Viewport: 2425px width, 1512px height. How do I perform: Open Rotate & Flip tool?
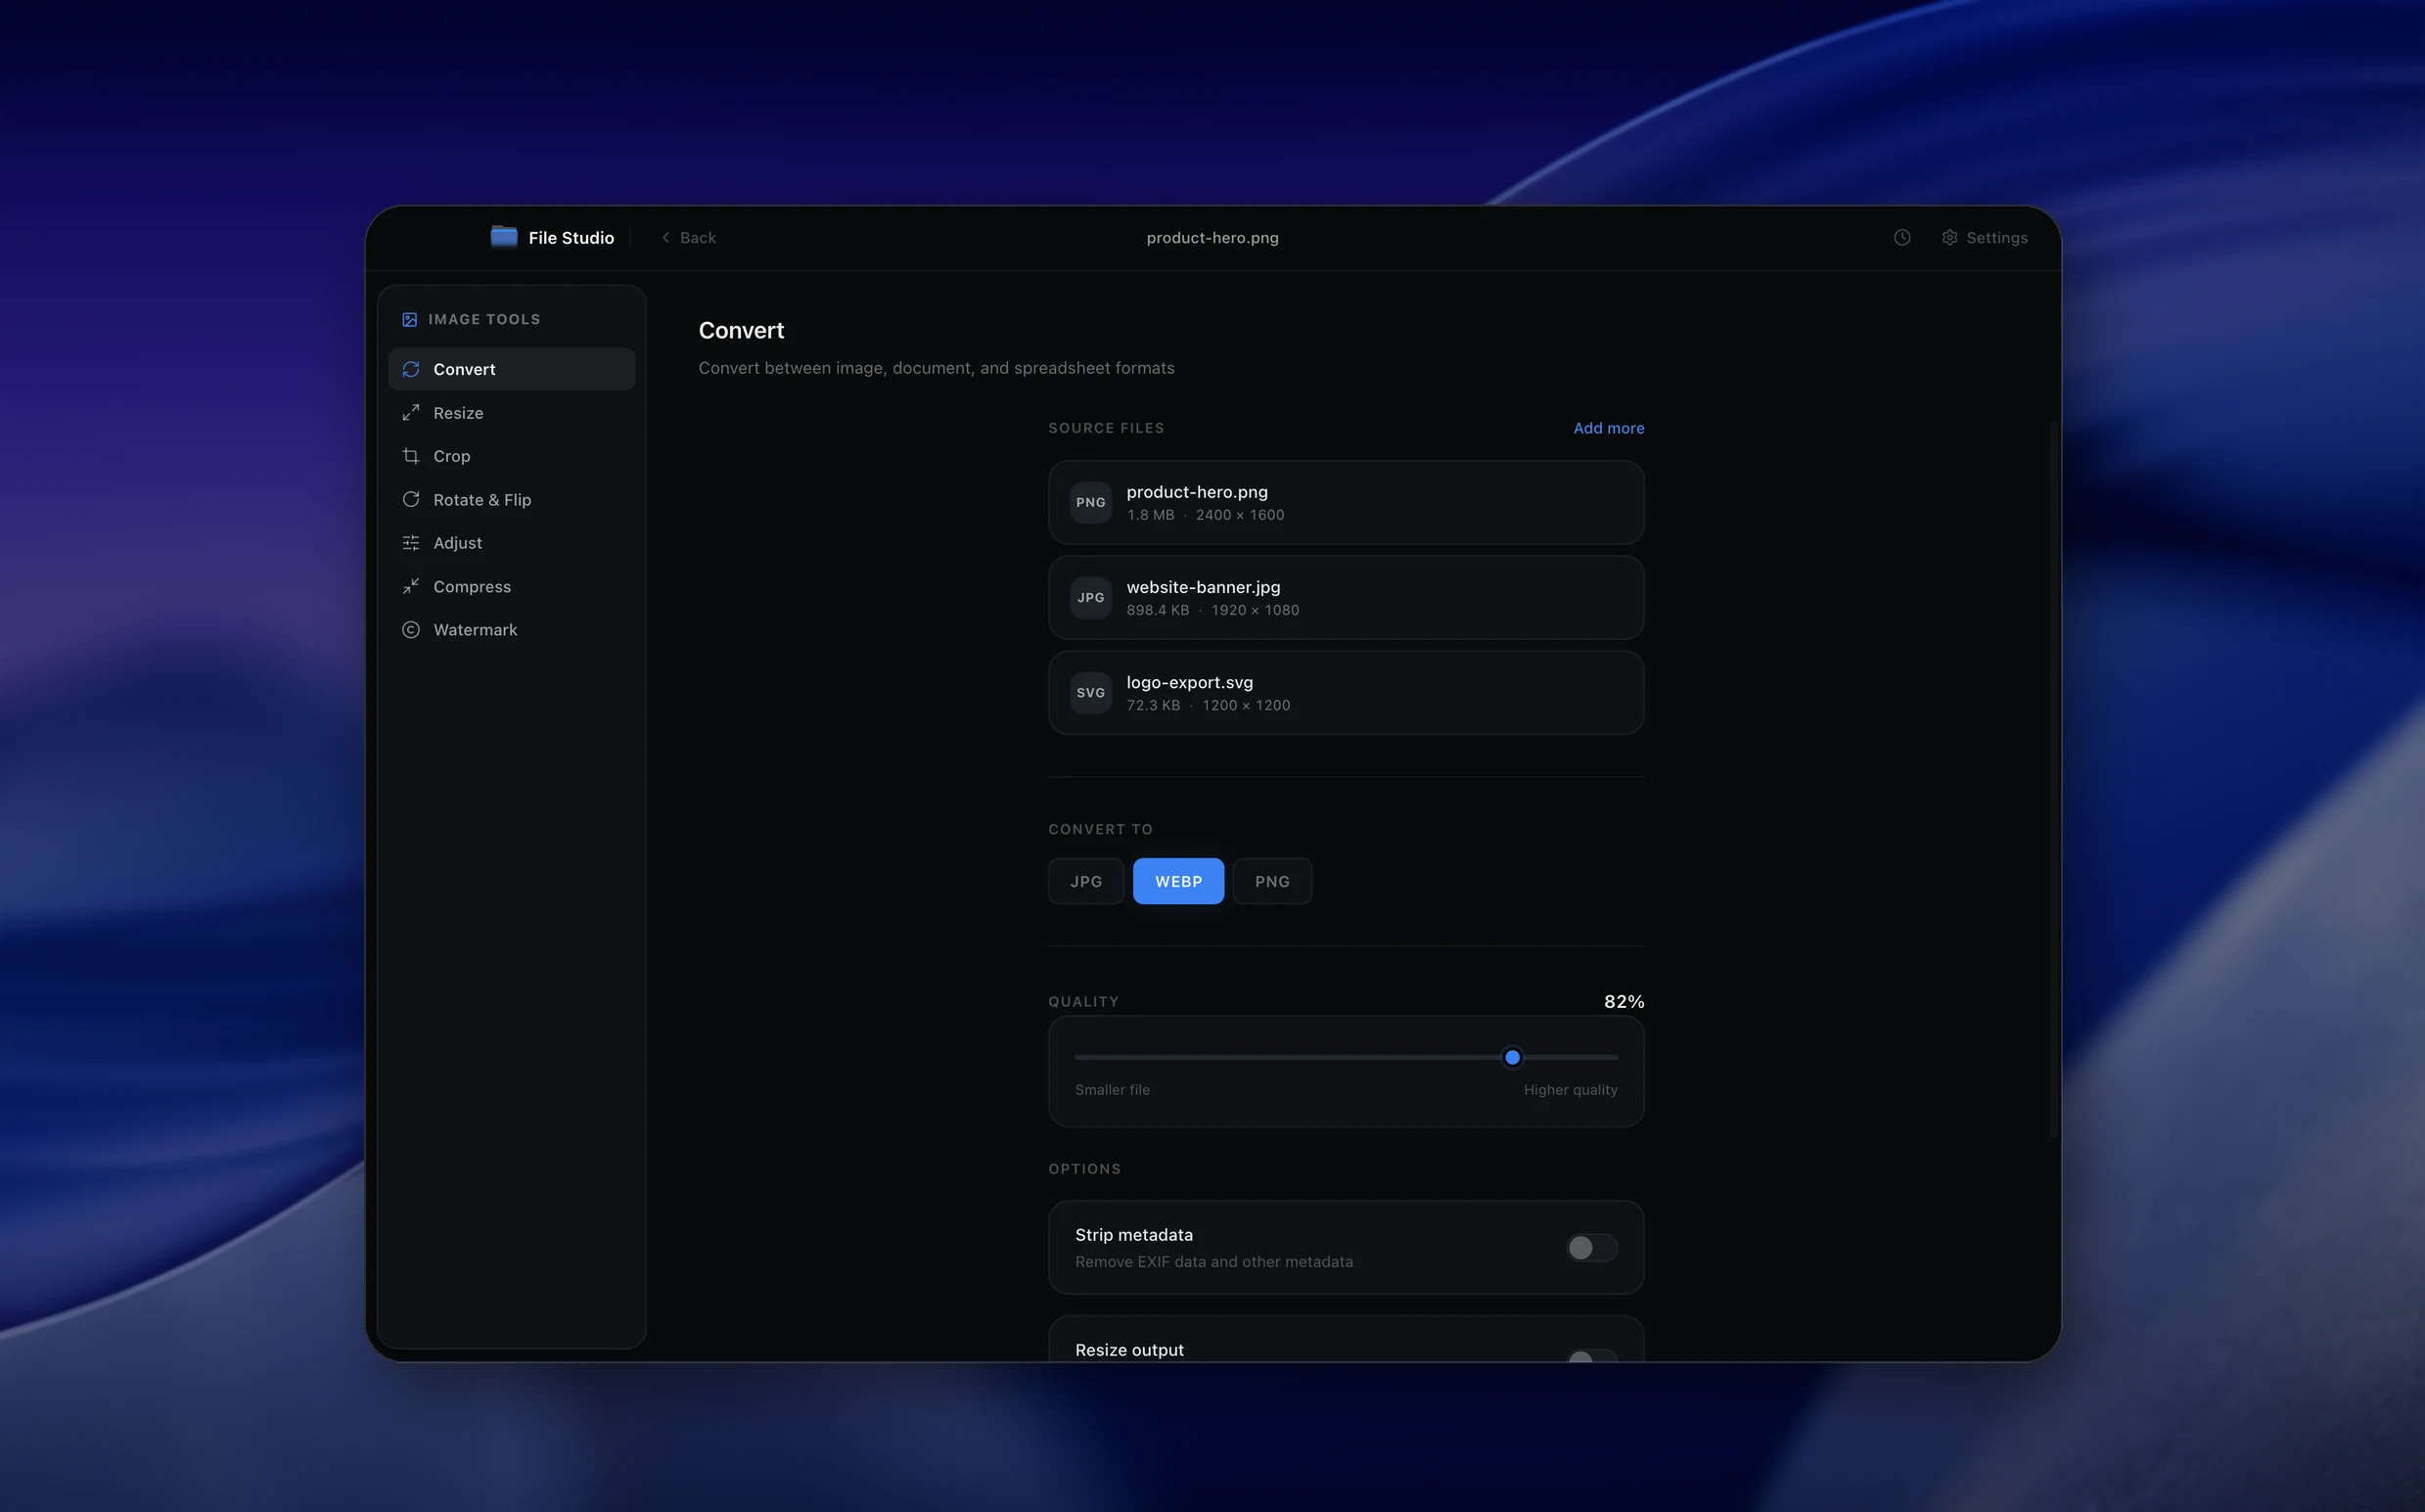pyautogui.click(x=512, y=499)
